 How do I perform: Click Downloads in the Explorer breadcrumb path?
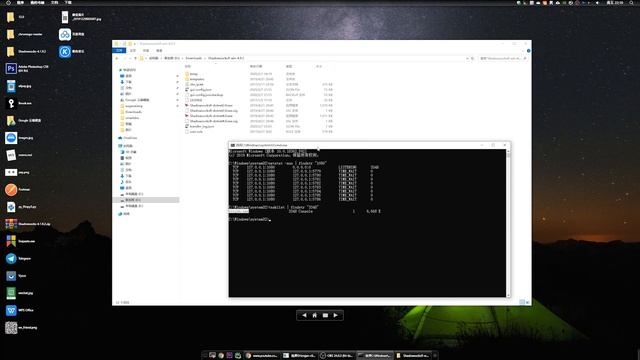[x=193, y=58]
